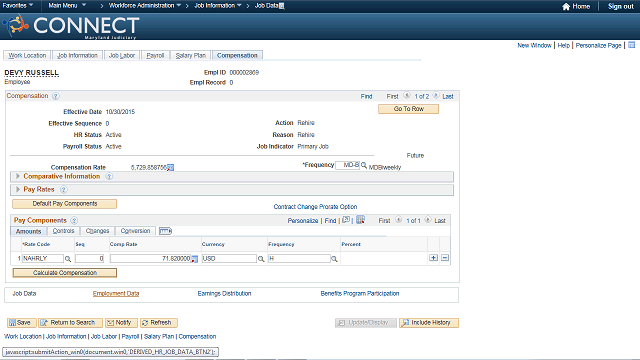This screenshot has height=360, width=640.
Task: Switch to the Job Information tab
Action: (x=77, y=56)
